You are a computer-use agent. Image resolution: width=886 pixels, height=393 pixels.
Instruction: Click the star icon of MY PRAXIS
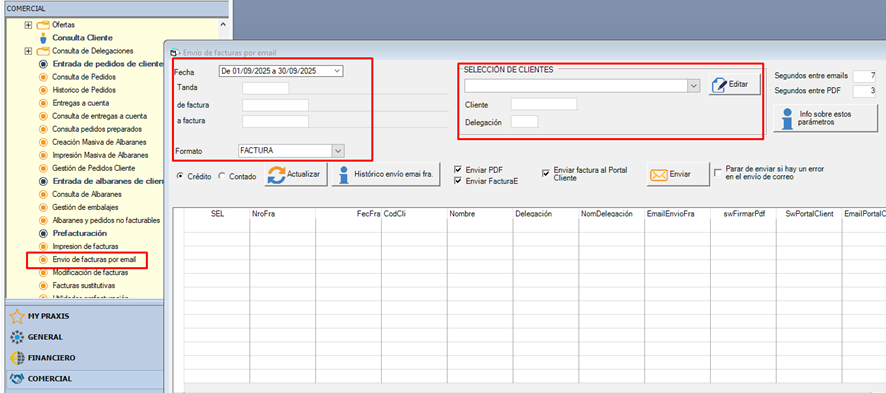point(18,316)
